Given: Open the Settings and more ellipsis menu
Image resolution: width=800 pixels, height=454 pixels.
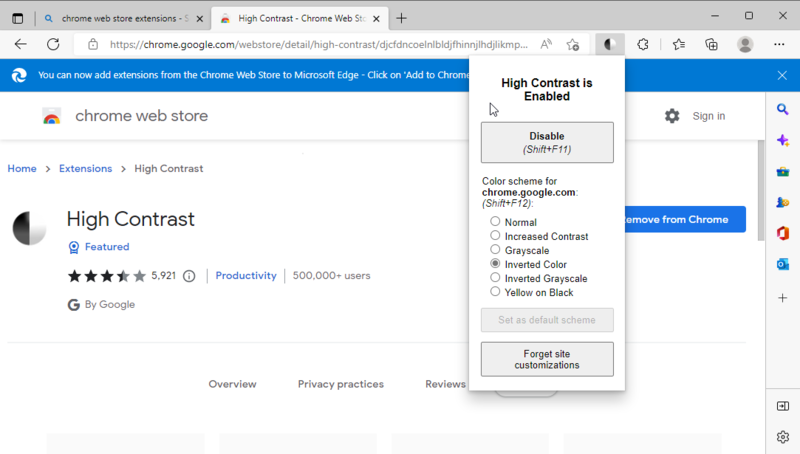Looking at the screenshot, I should (x=779, y=44).
